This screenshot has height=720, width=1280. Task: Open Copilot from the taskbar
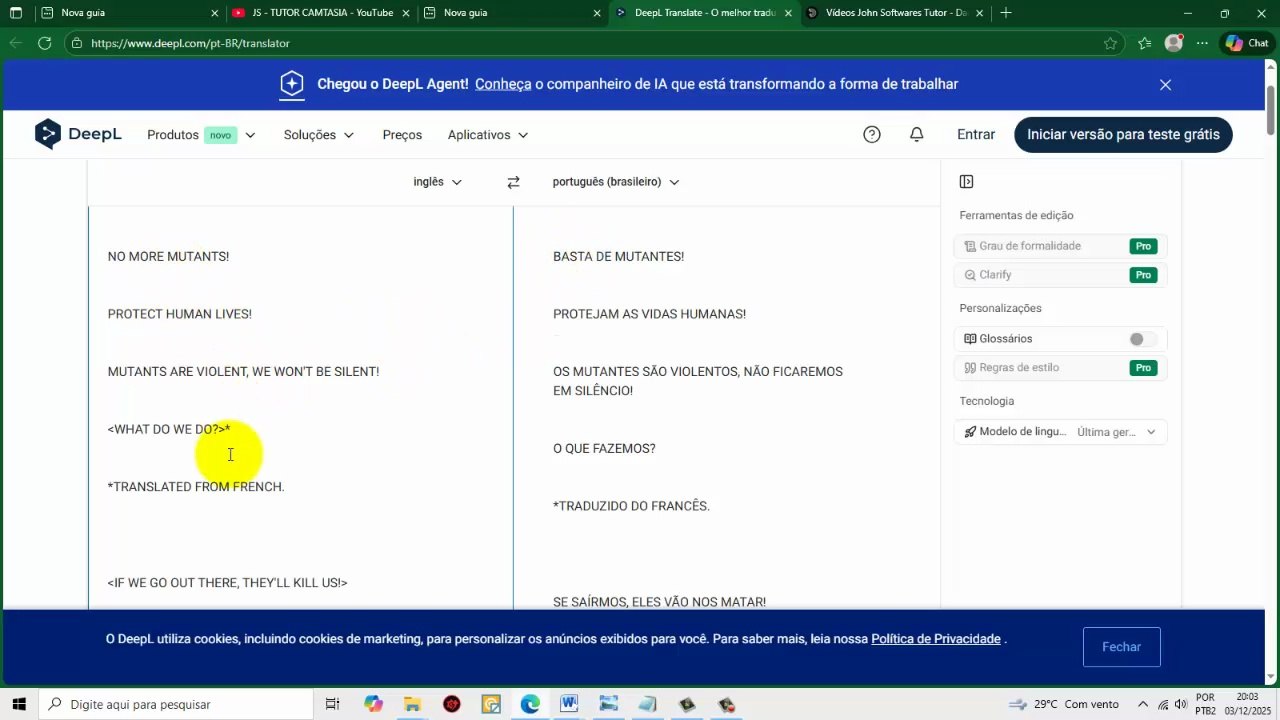[x=373, y=704]
